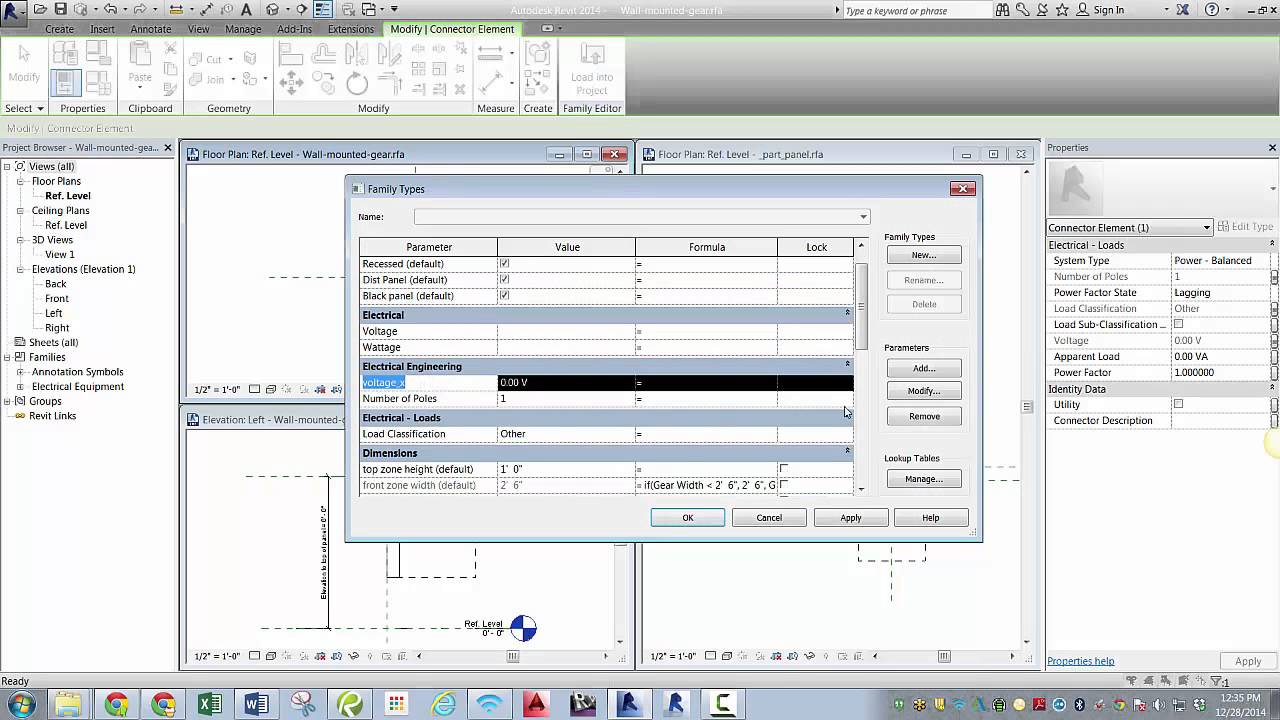Open Excel from the taskbar
1280x720 pixels.
210,705
